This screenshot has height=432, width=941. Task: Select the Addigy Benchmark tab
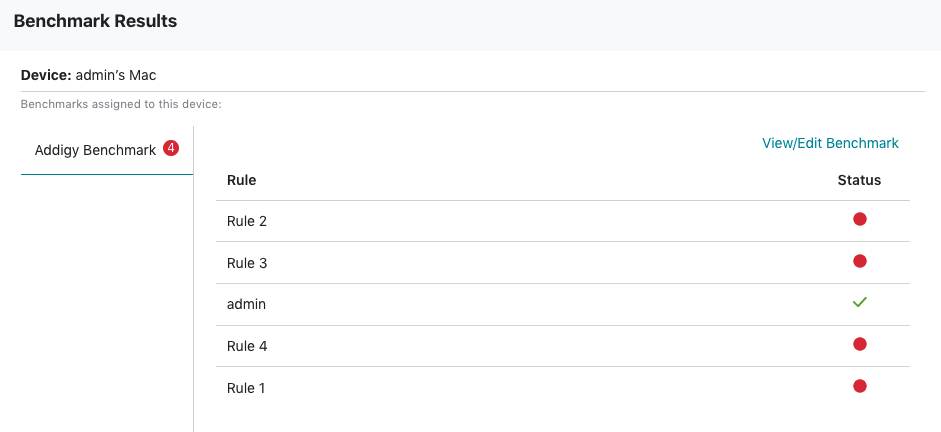pos(107,150)
